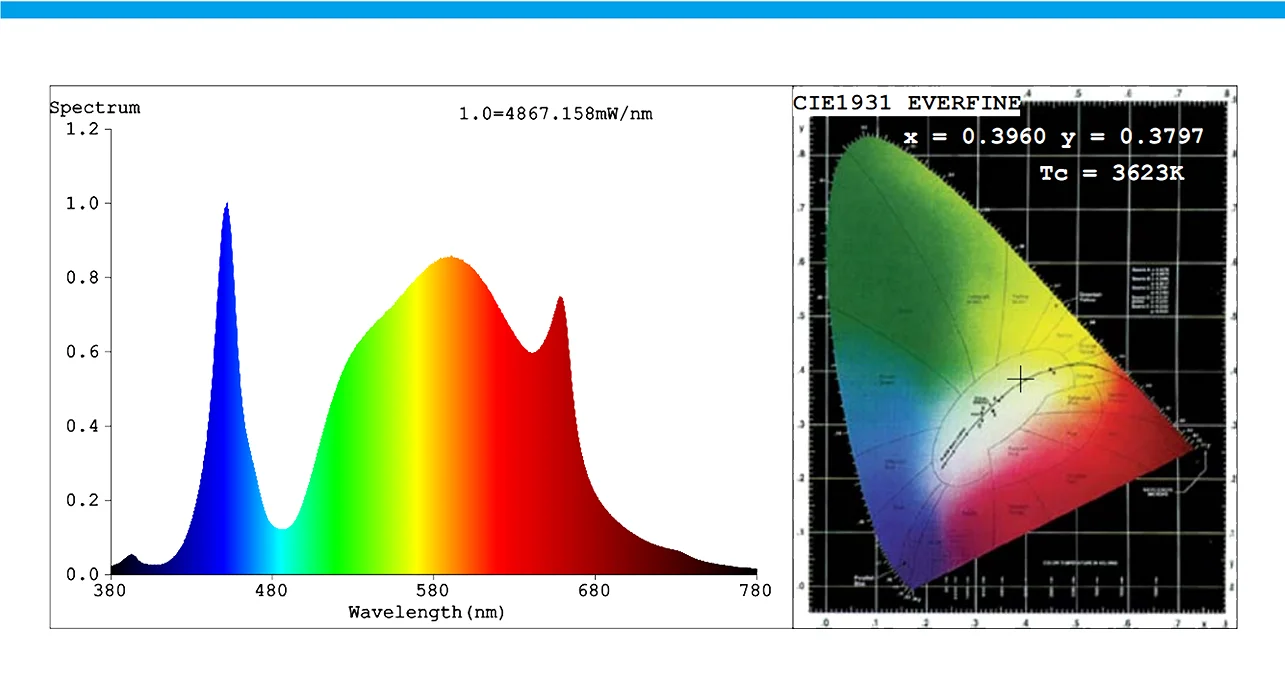
Task: Click the 780 wavelength axis label
Action: pyautogui.click(x=756, y=591)
